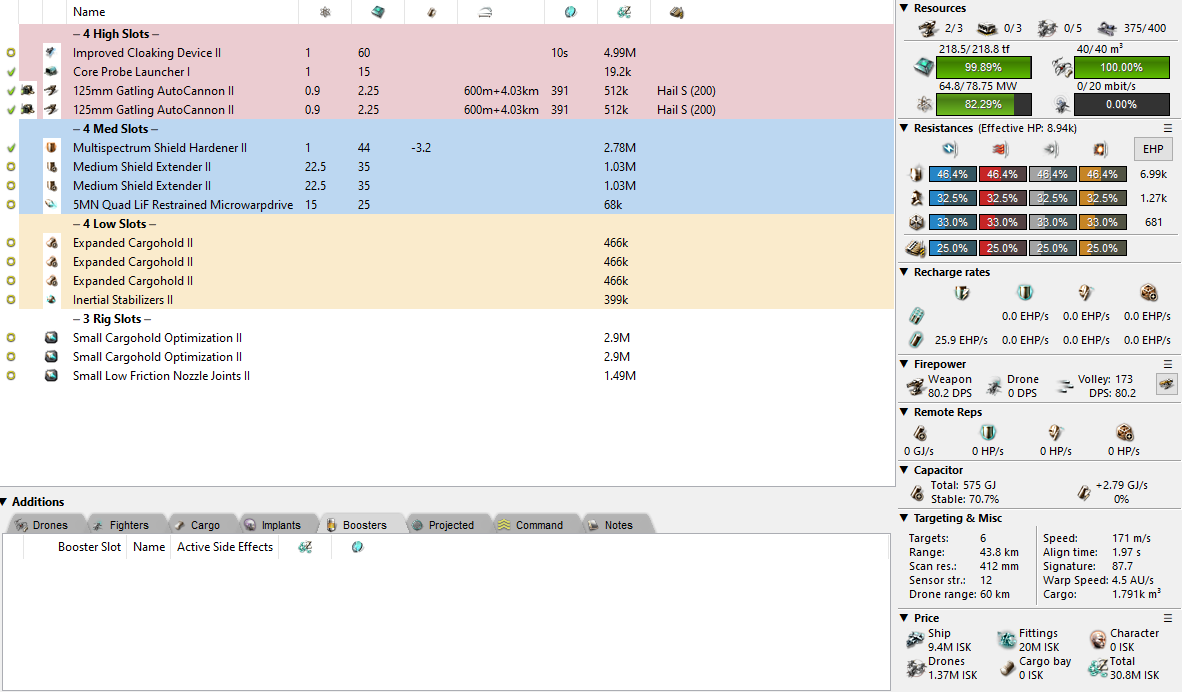Click the Multispectrum Shield Hardener II module icon
Screen dimensions: 1182x692
(x=51, y=148)
